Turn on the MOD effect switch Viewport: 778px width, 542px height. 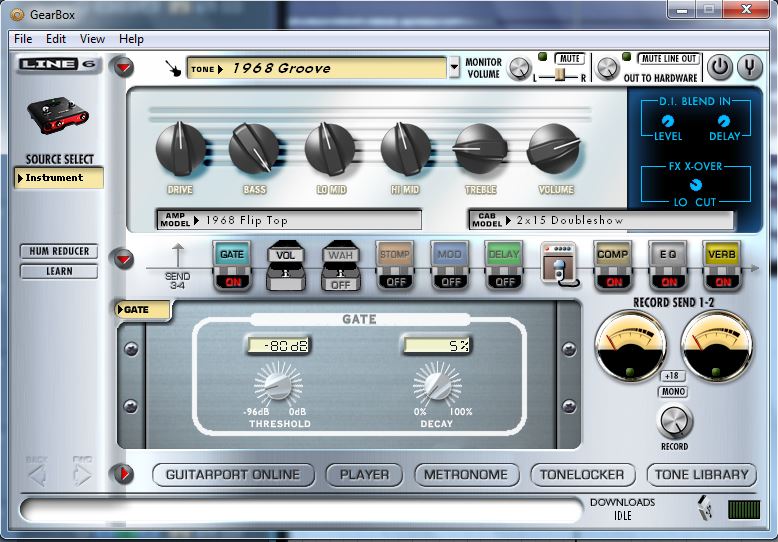pos(451,282)
